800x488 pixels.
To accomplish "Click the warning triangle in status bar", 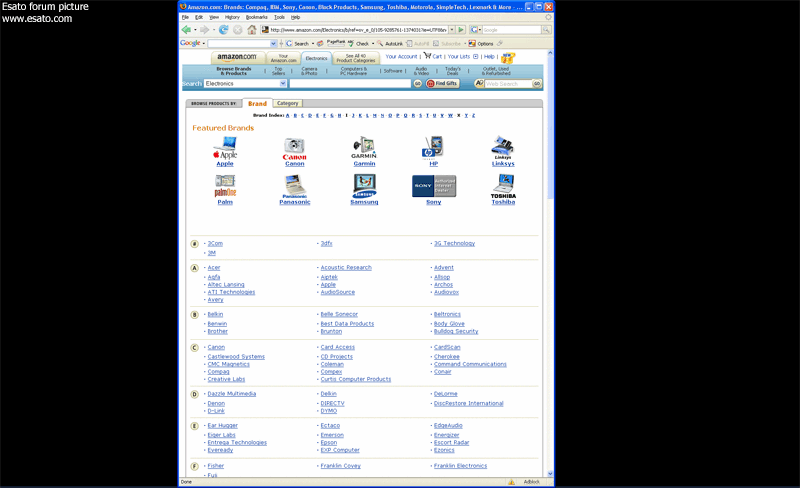I will pyautogui.click(x=511, y=482).
